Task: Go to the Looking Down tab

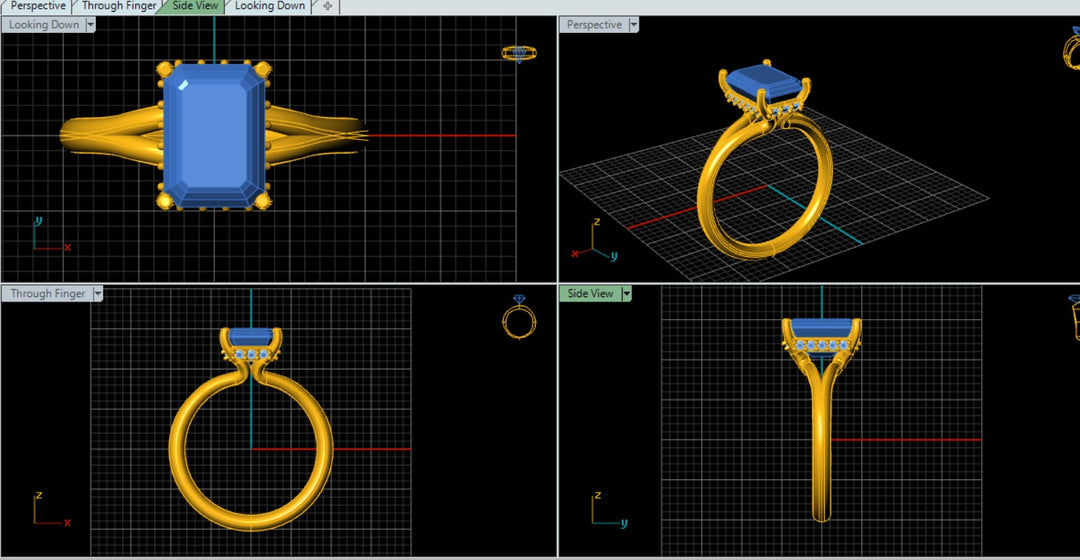Action: [269, 6]
